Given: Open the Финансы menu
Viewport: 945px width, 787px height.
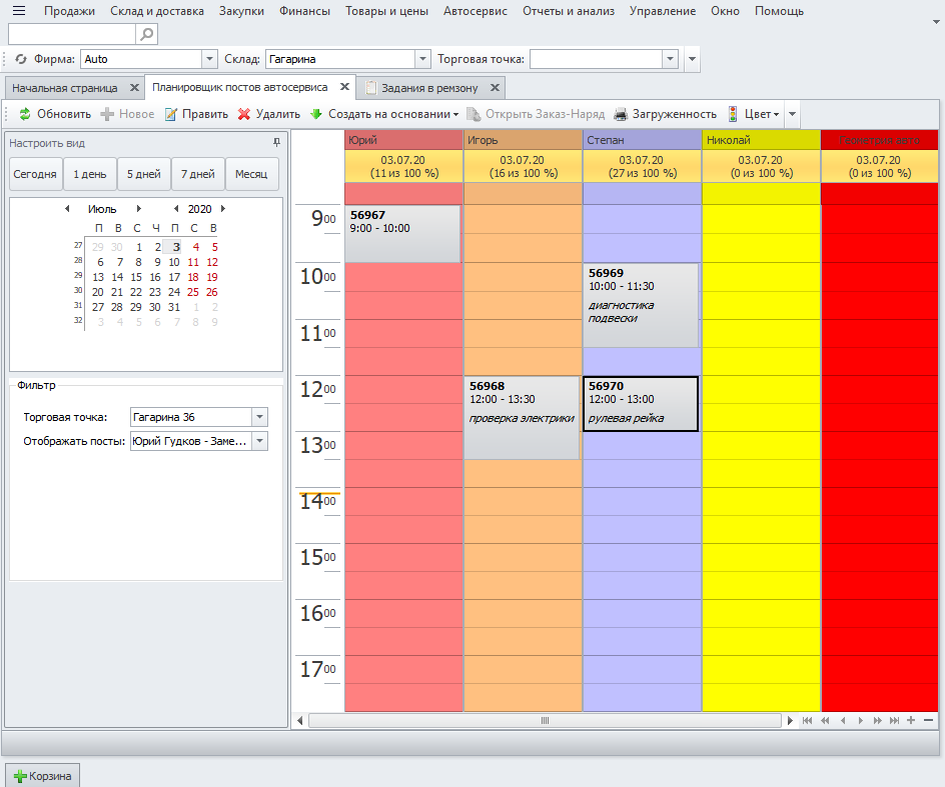Looking at the screenshot, I should point(304,11).
